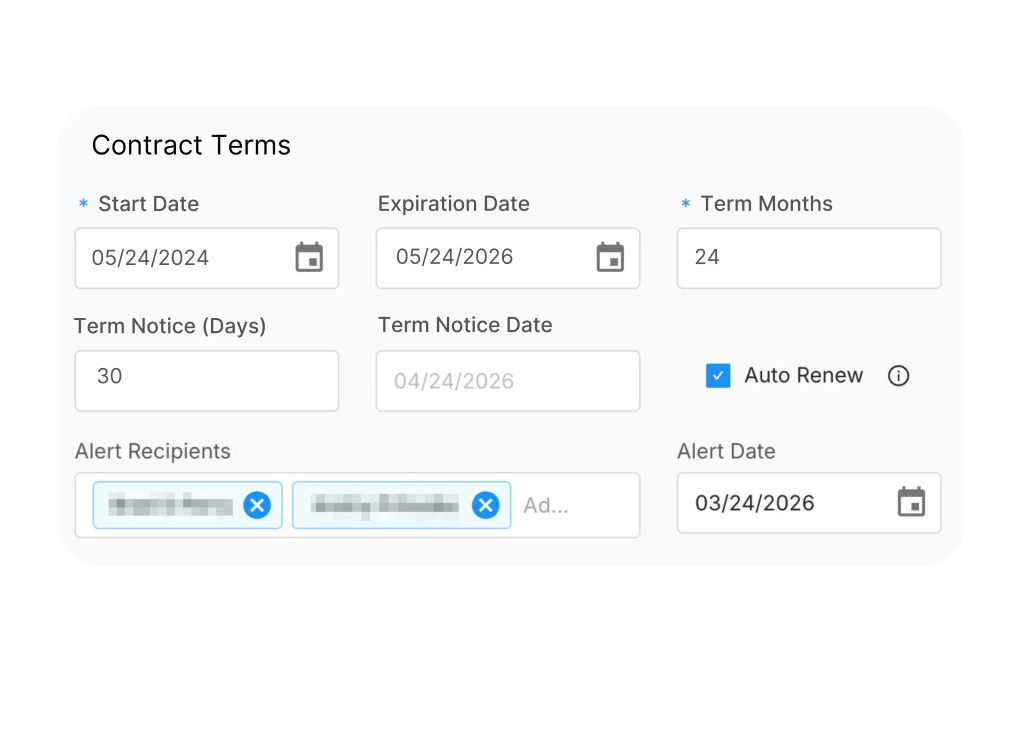The image size is (1023, 731).
Task: Open the Start Date calendar picker
Action: [x=309, y=258]
